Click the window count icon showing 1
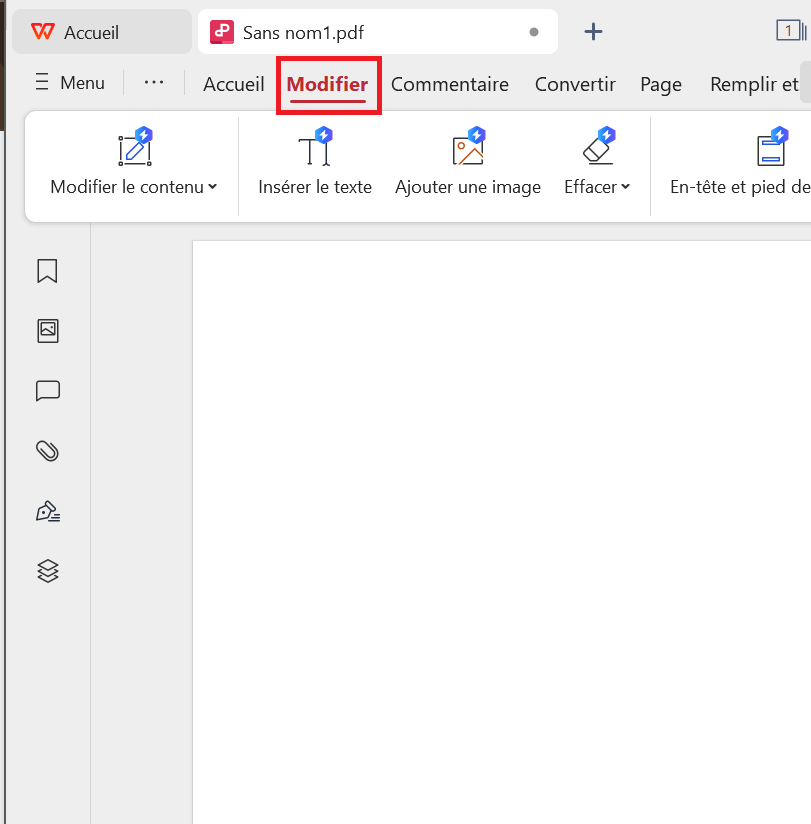 click(791, 30)
